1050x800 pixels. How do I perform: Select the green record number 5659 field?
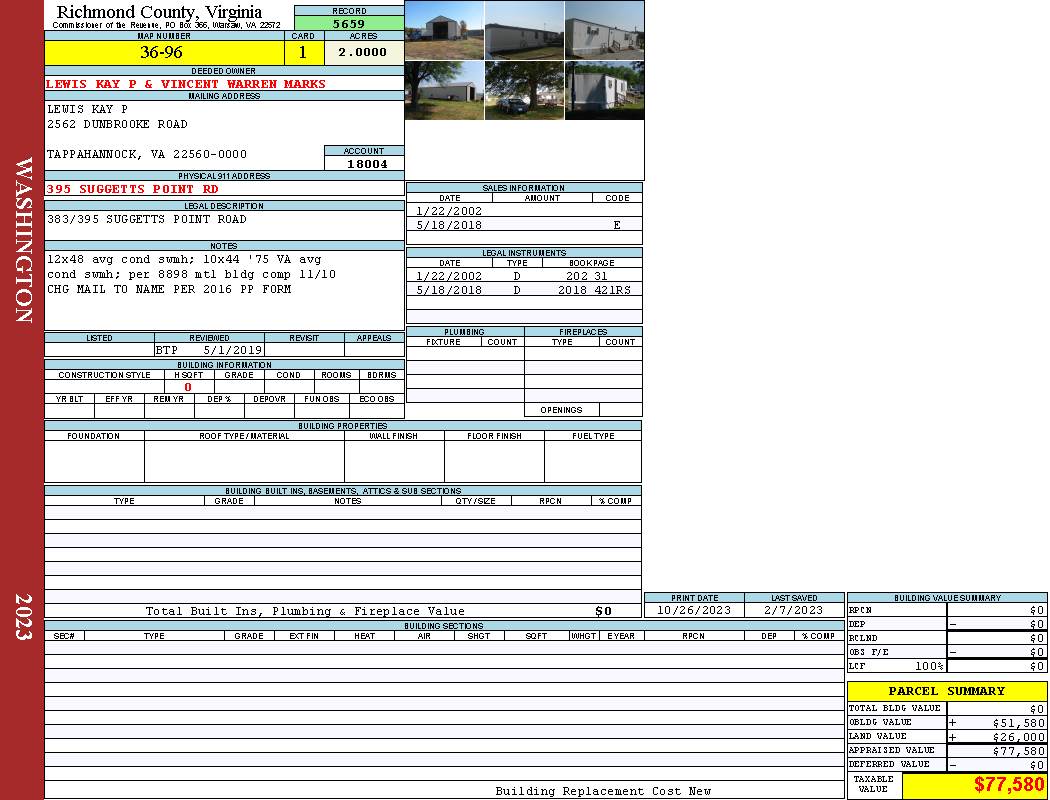pyautogui.click(x=349, y=23)
